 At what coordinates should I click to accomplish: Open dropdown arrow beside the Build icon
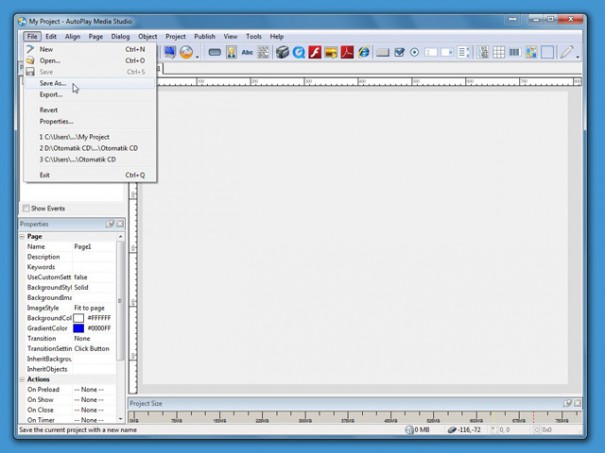pos(197,57)
